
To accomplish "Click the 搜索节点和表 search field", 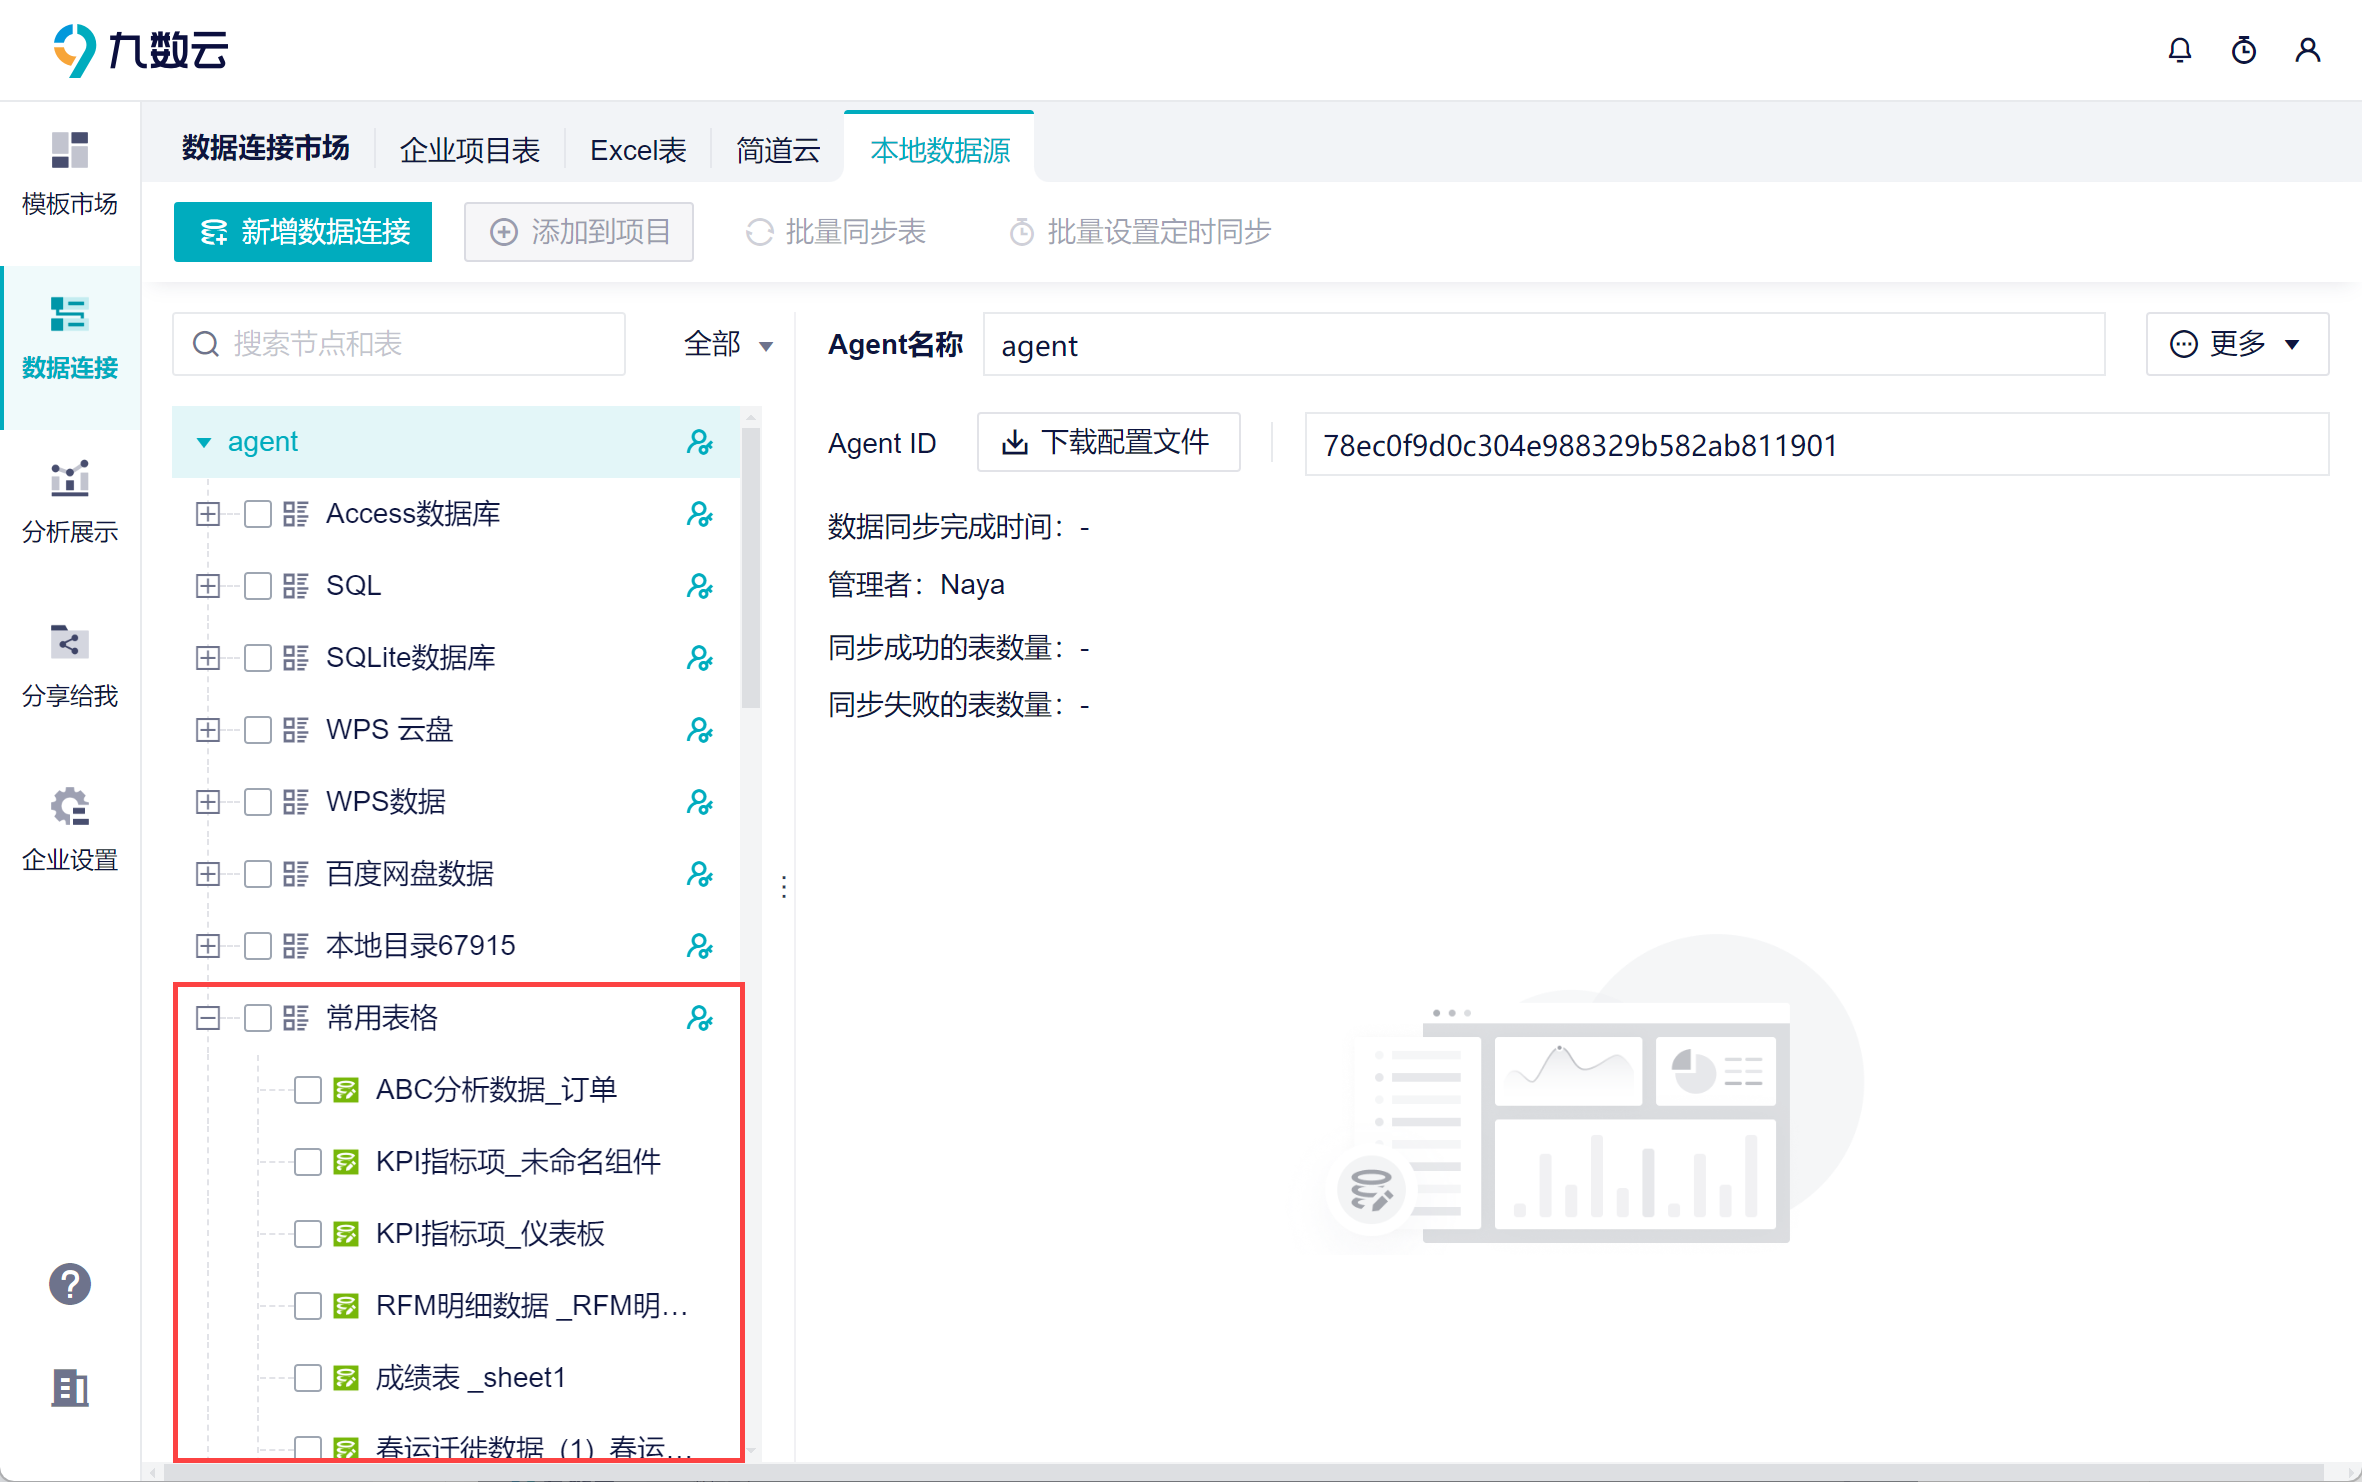I will [x=400, y=345].
